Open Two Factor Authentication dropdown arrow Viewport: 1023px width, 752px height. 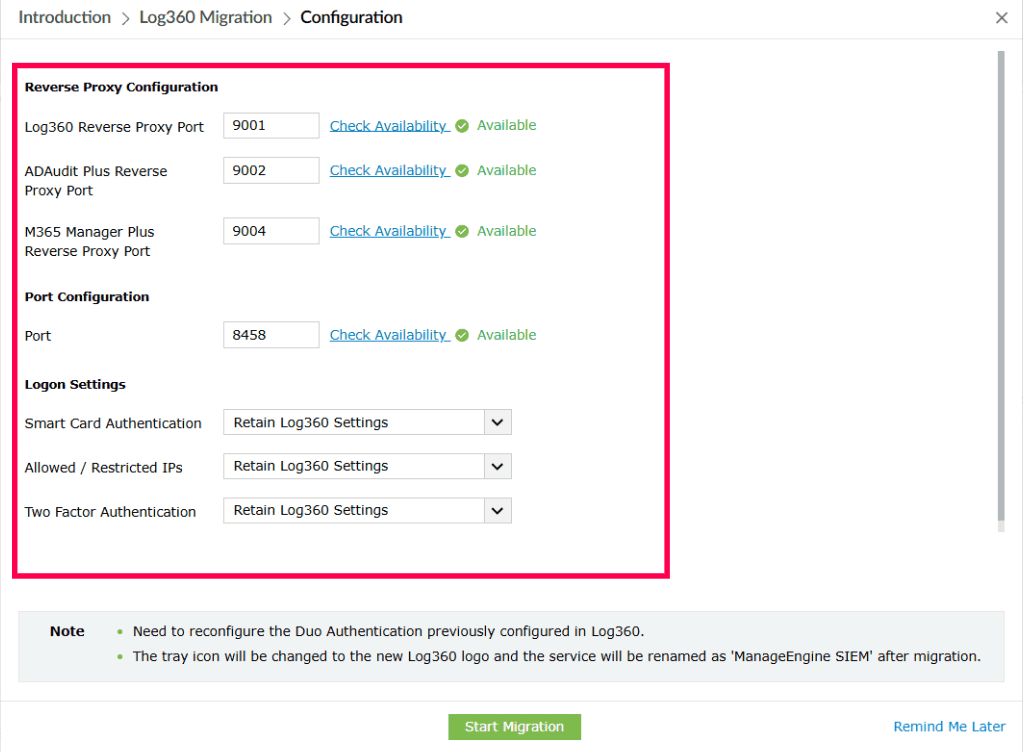point(497,511)
